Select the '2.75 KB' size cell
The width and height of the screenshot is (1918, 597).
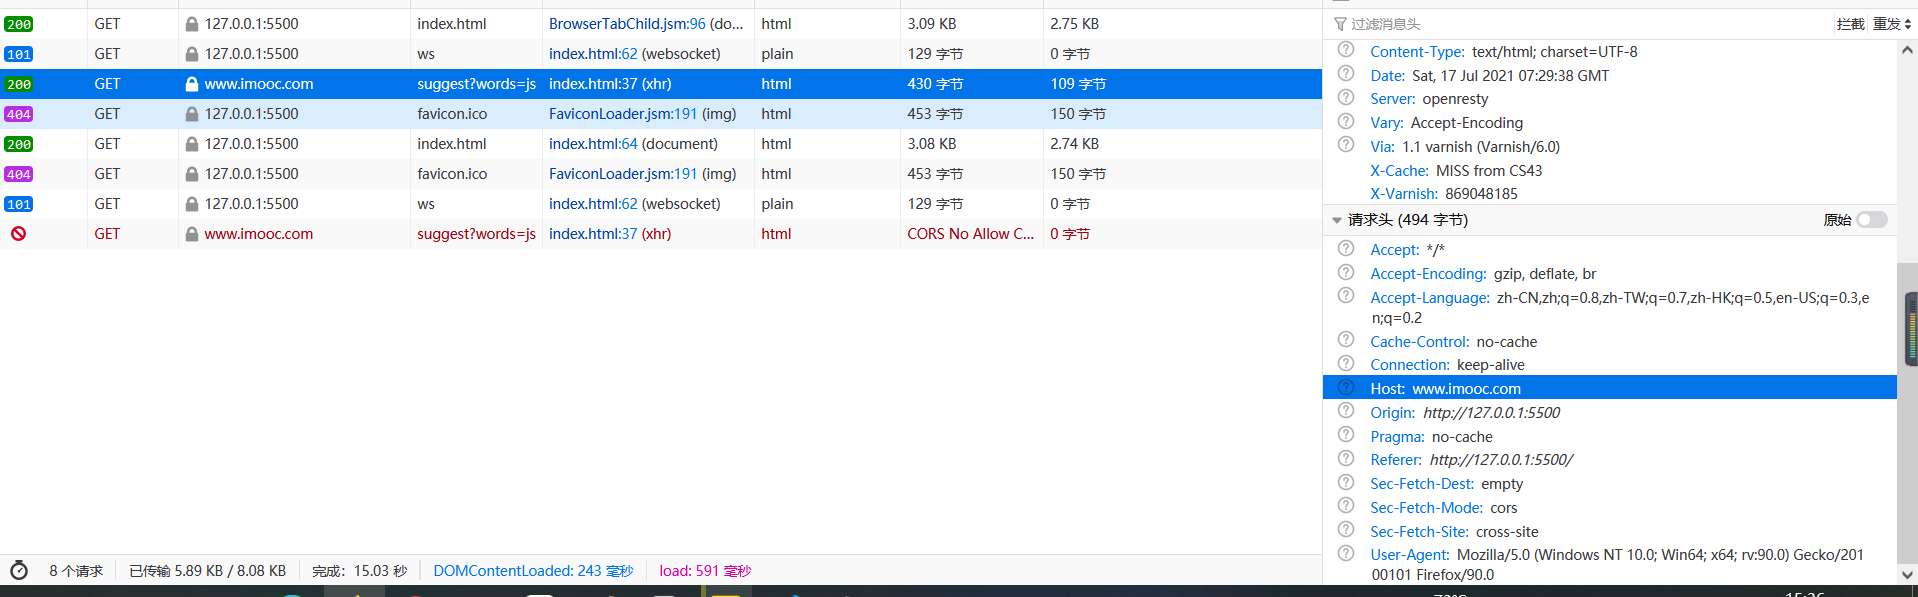(1182, 24)
